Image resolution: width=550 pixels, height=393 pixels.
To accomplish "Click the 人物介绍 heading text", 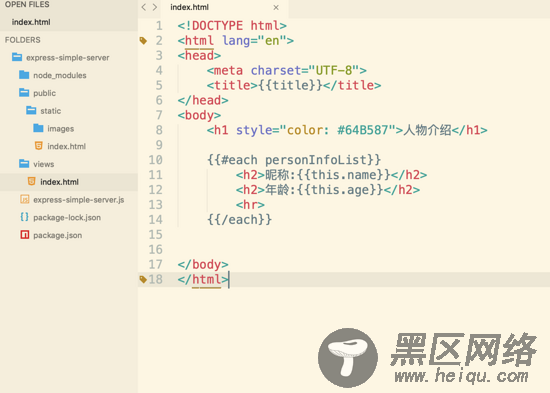I will (x=427, y=130).
